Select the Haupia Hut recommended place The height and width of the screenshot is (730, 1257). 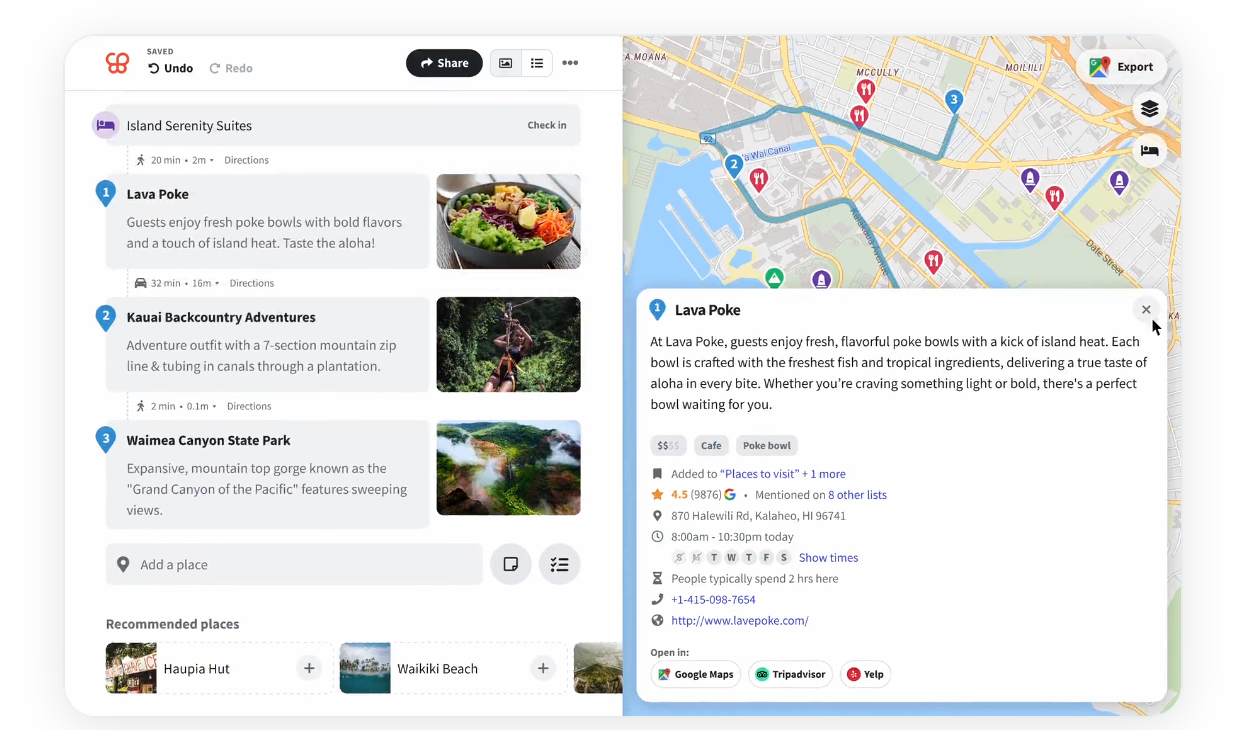click(219, 668)
